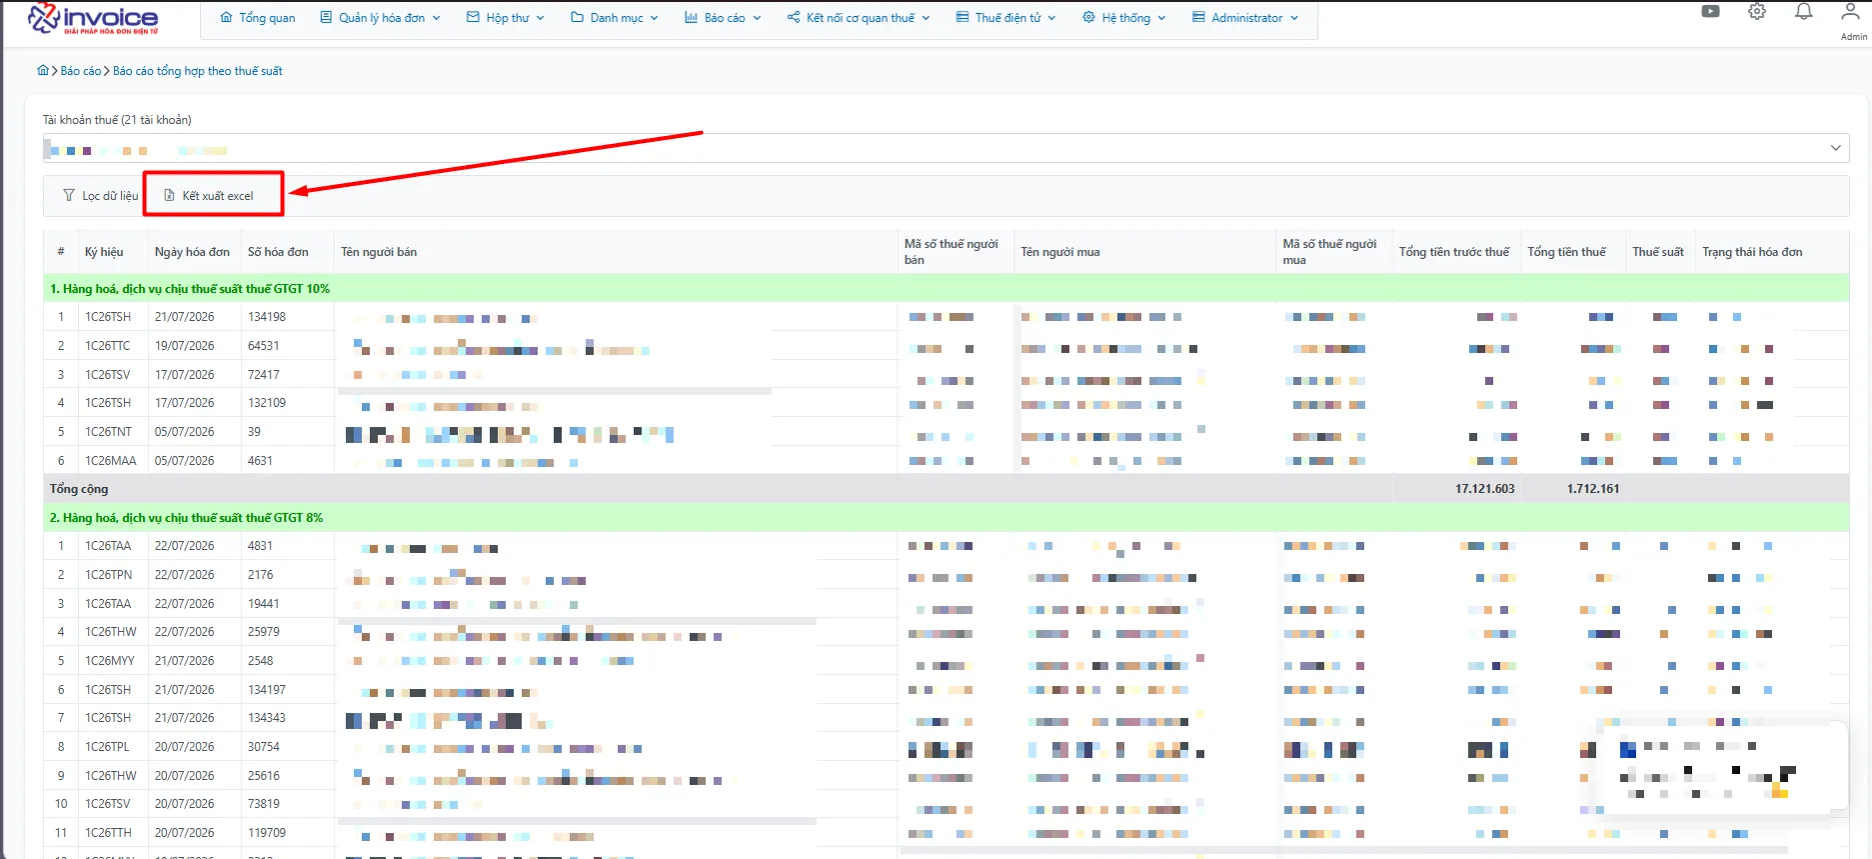Expand the Thuế điện tử menu

point(1006,18)
